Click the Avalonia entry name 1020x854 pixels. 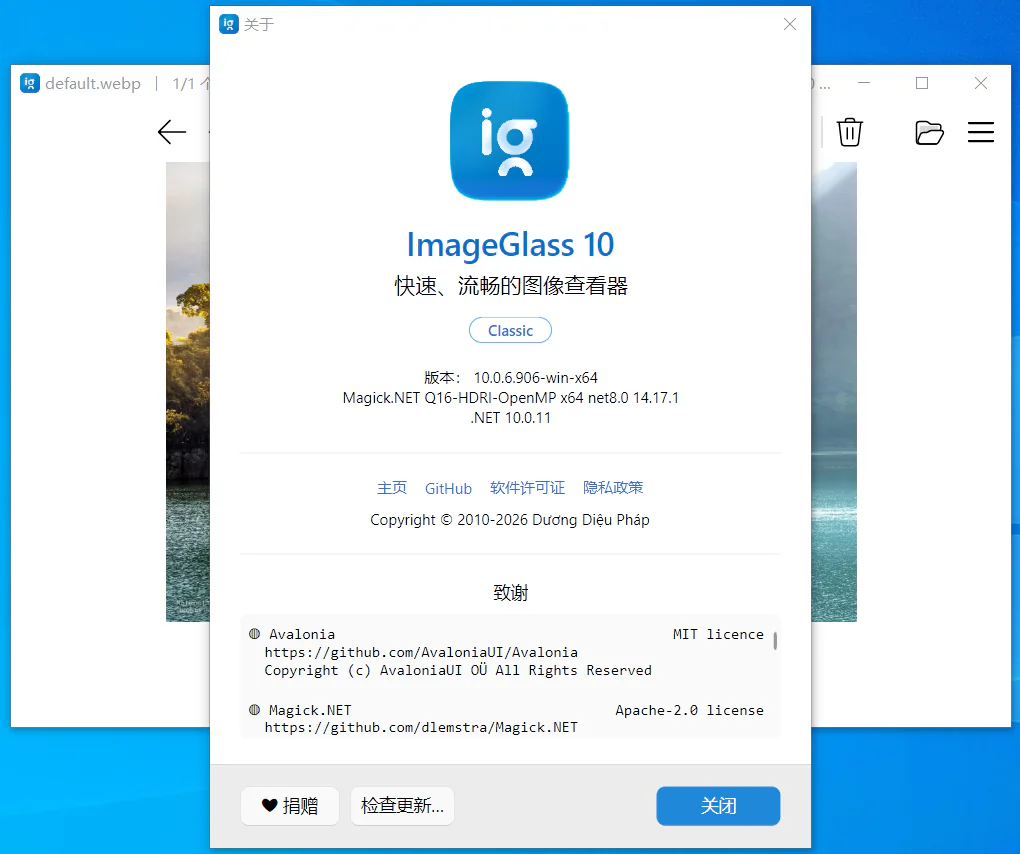[x=302, y=634]
